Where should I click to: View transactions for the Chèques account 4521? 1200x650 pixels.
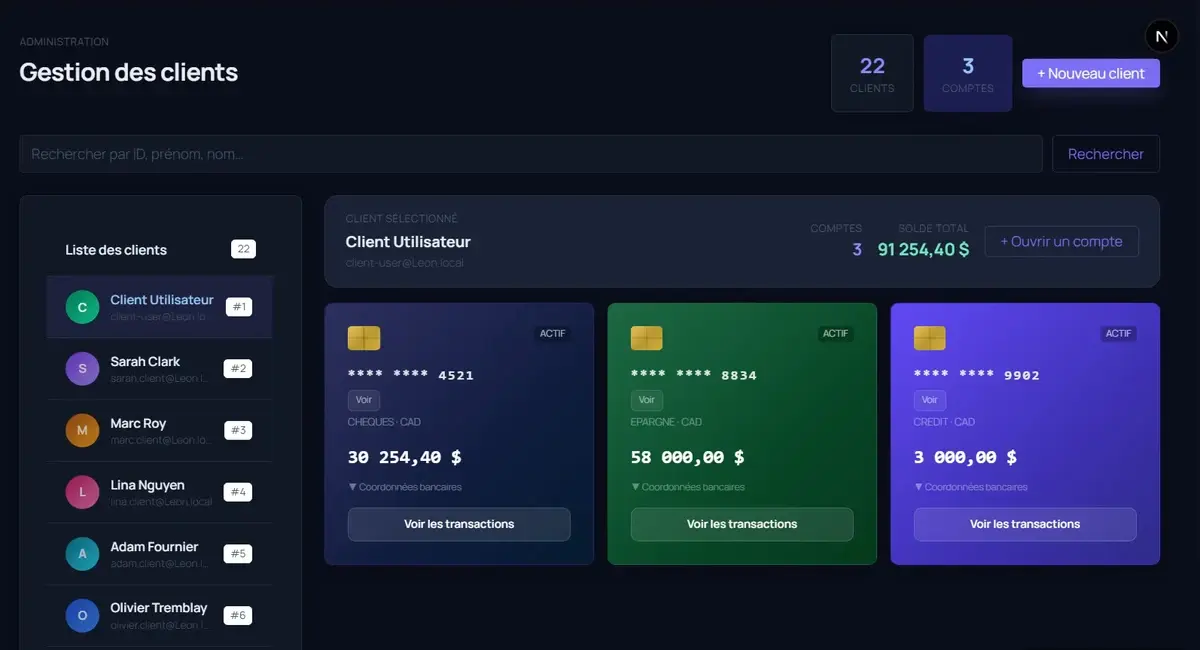coord(459,524)
